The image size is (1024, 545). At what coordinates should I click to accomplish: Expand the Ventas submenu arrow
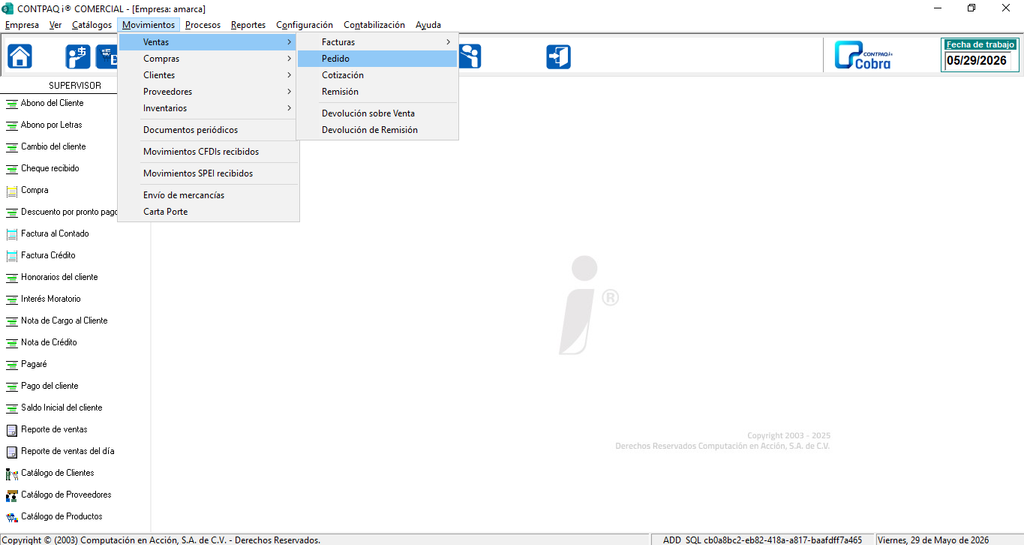289,42
